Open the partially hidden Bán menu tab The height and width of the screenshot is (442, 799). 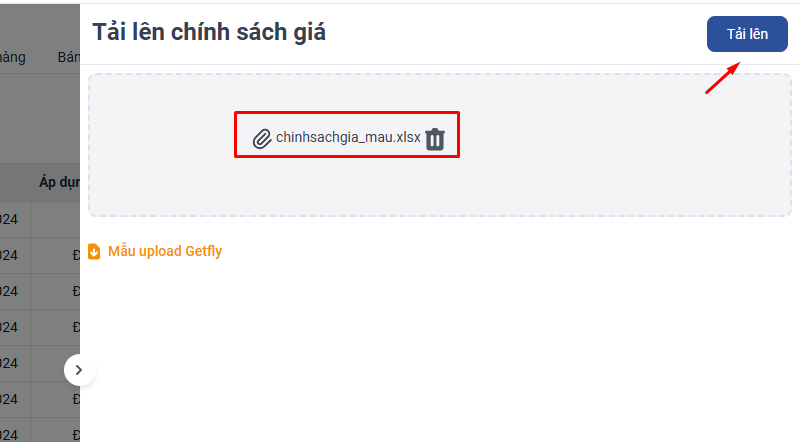click(68, 57)
